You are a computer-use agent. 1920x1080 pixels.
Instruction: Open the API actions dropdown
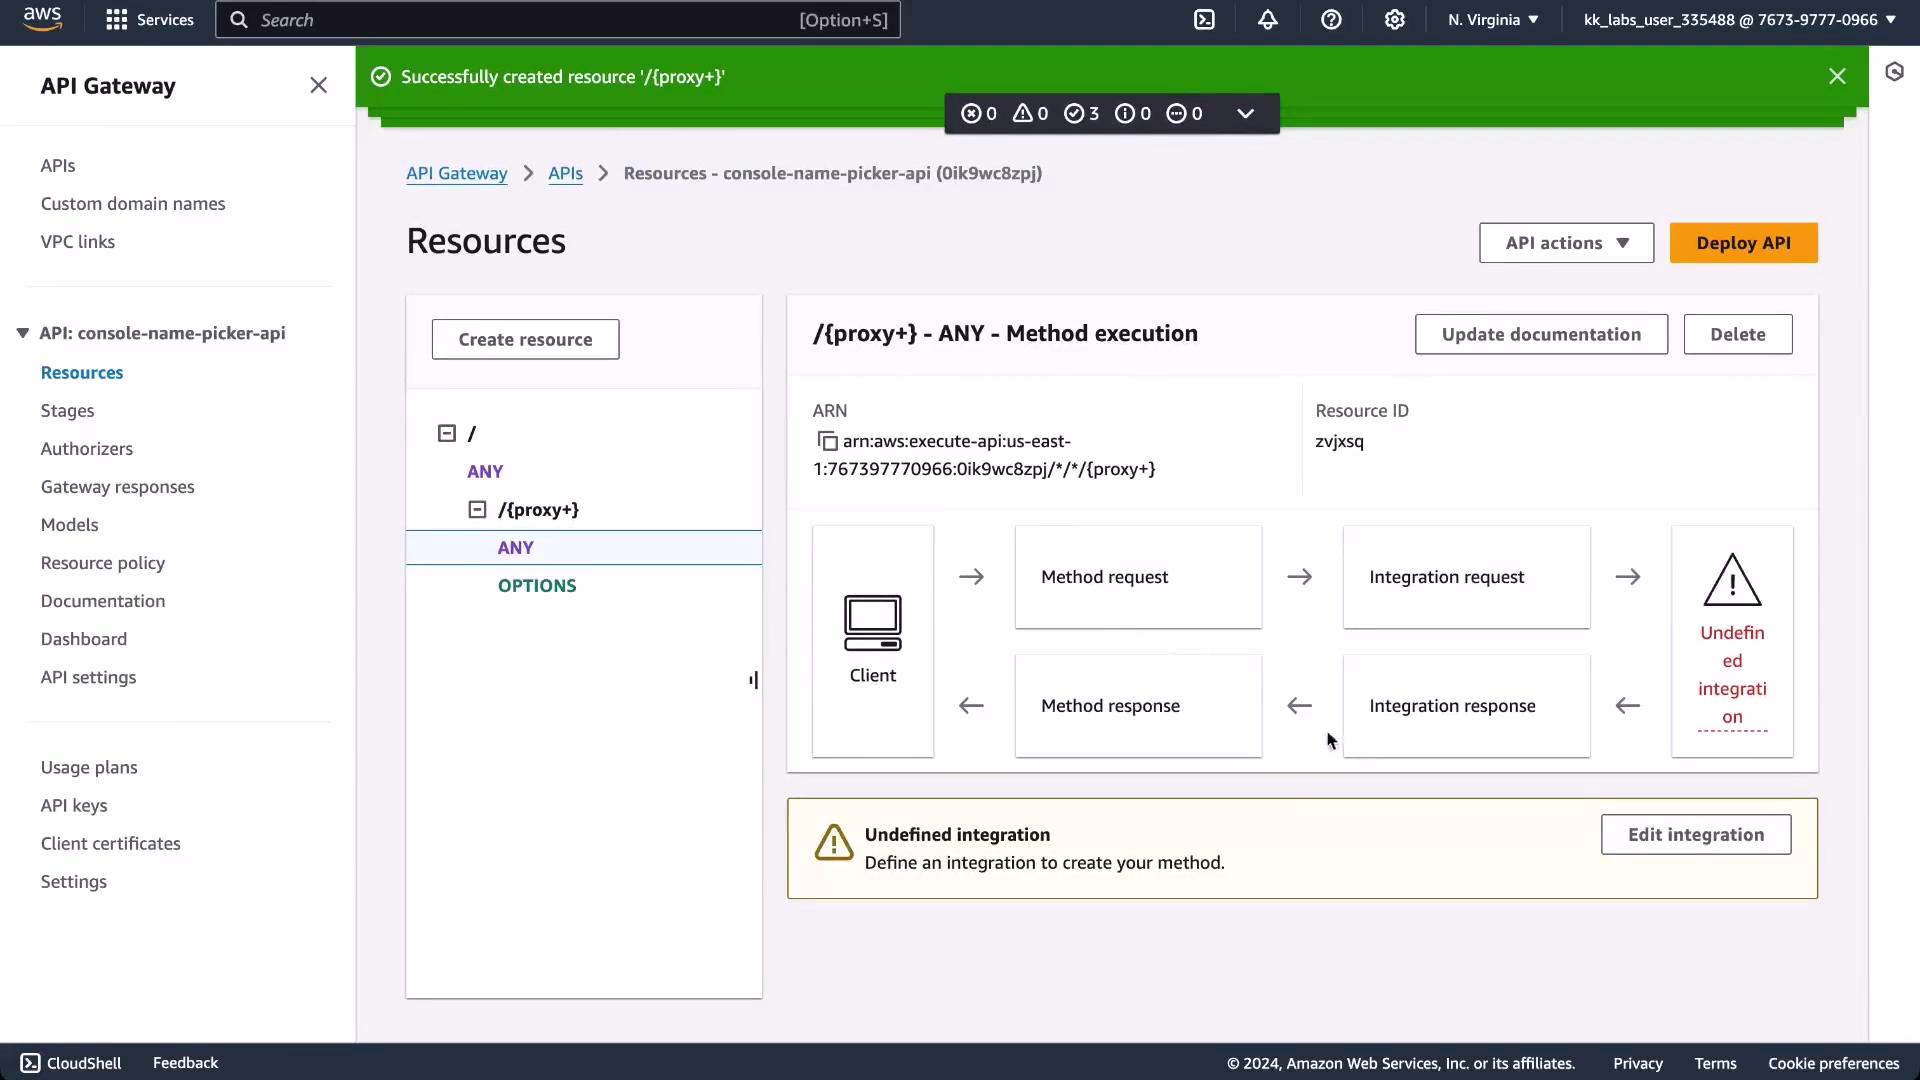tap(1566, 243)
